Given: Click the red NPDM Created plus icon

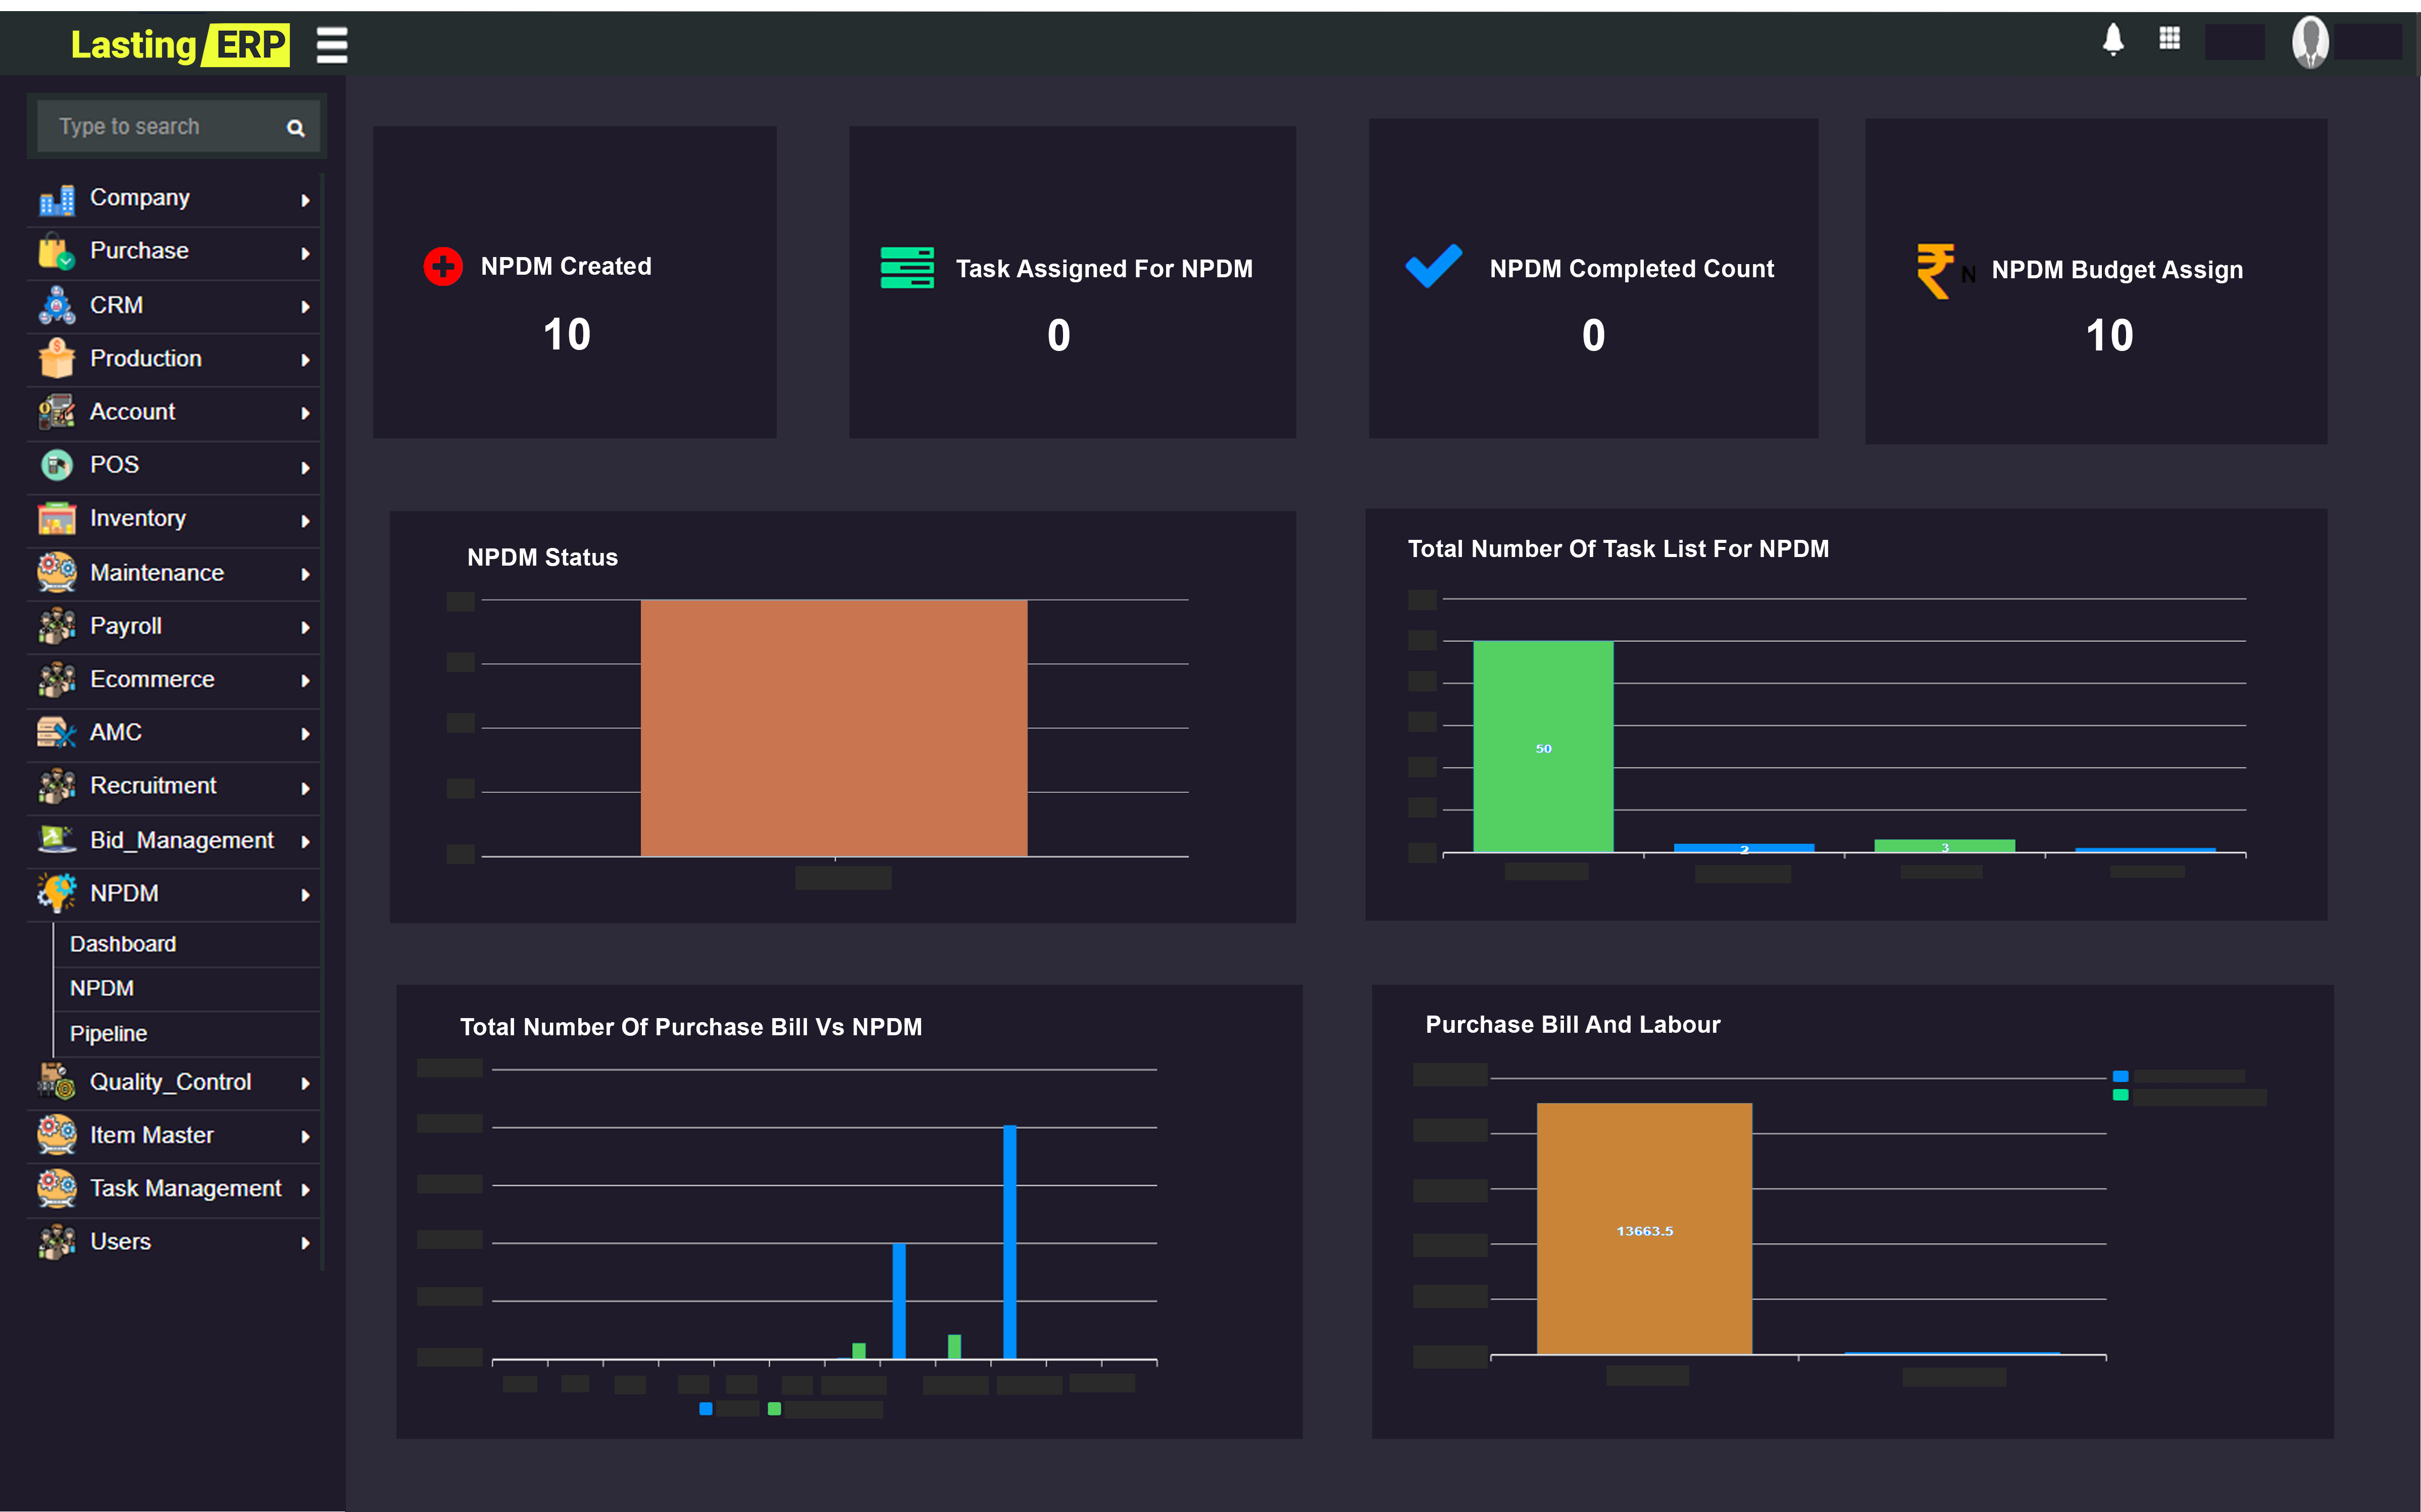Looking at the screenshot, I should click(442, 267).
